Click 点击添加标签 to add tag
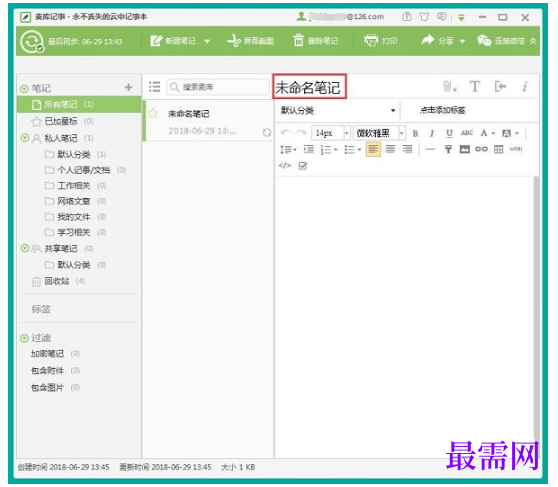The height and width of the screenshot is (487, 558). tap(442, 110)
